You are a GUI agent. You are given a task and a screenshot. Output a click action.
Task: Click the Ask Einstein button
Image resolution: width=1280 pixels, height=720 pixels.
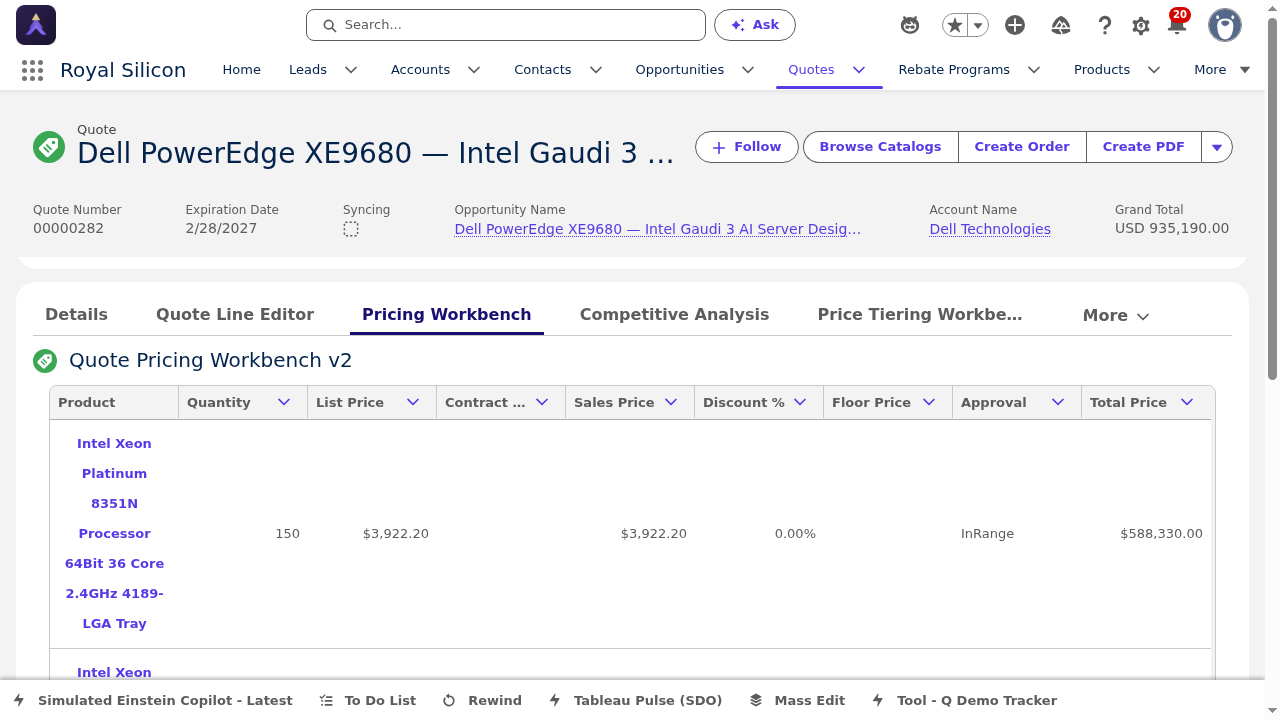point(755,25)
